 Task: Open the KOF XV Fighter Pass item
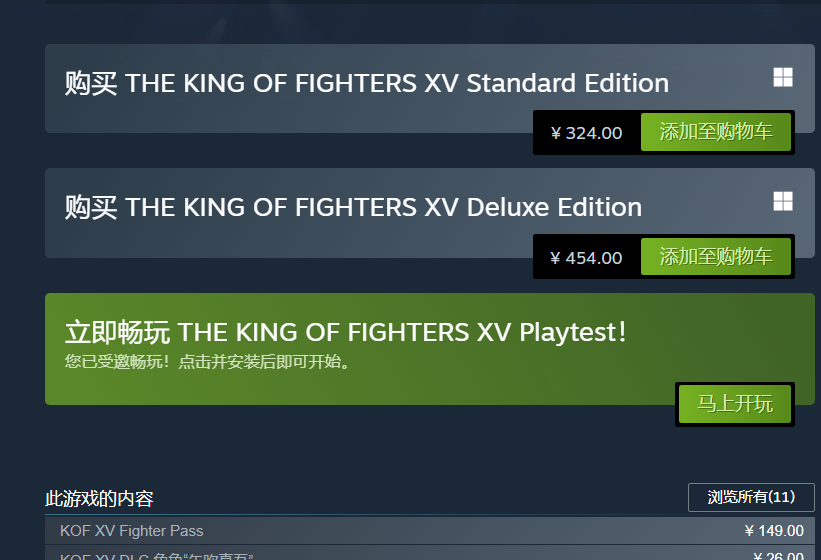click(131, 531)
